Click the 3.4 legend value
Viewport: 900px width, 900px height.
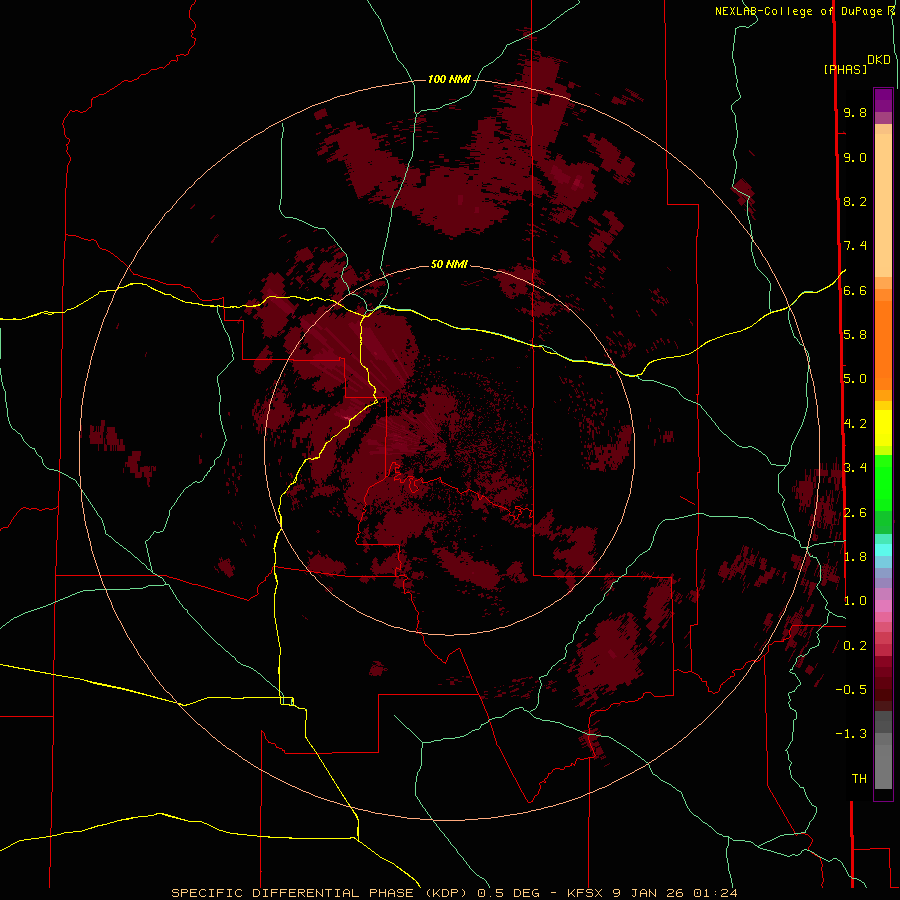pos(855,468)
